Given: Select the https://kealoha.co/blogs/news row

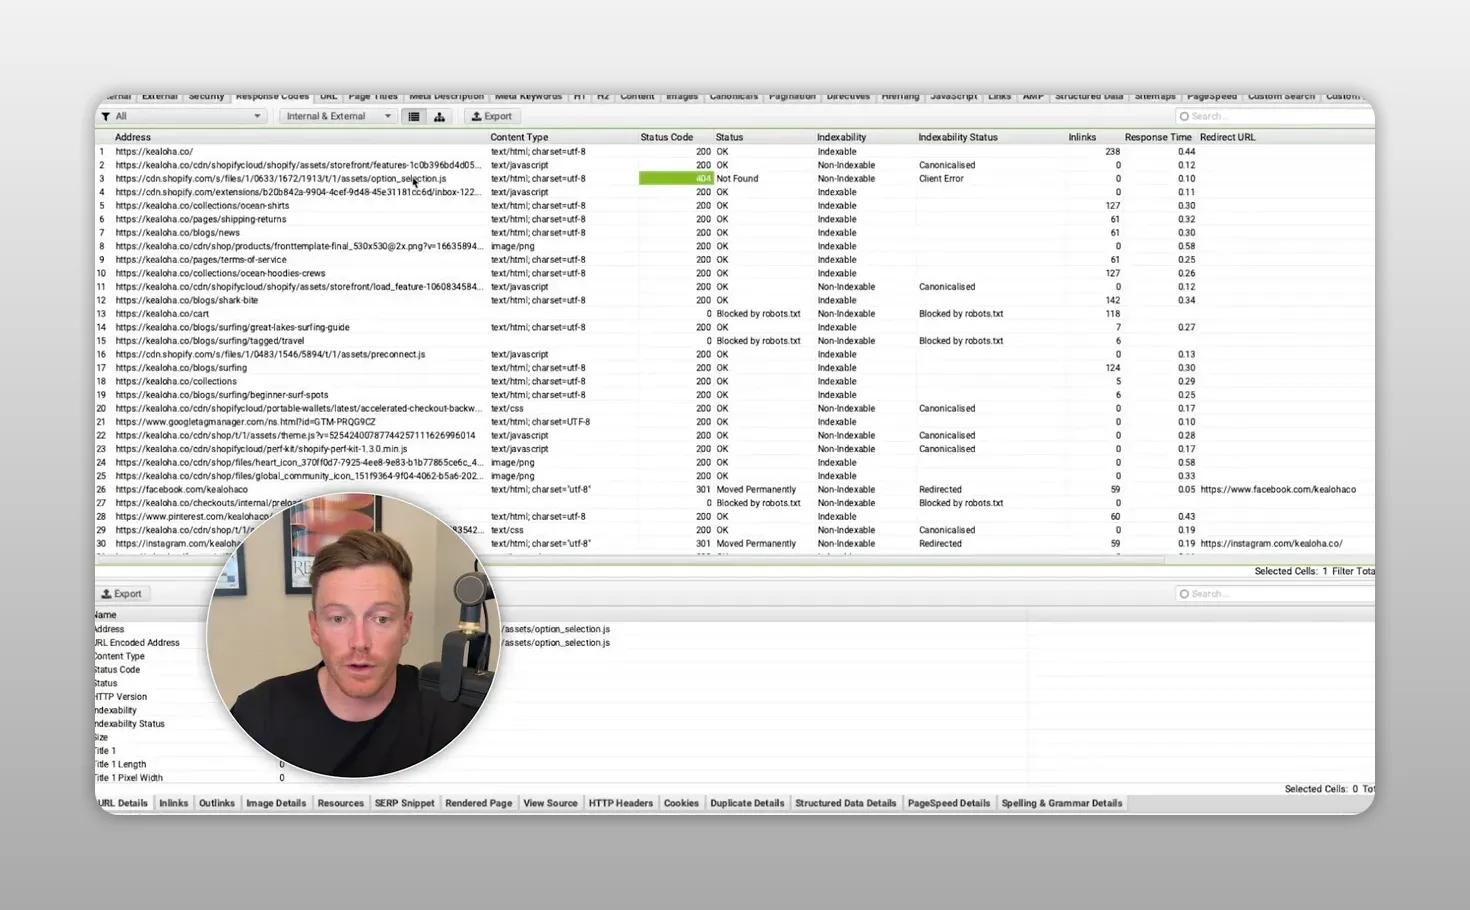Looking at the screenshot, I should (177, 233).
